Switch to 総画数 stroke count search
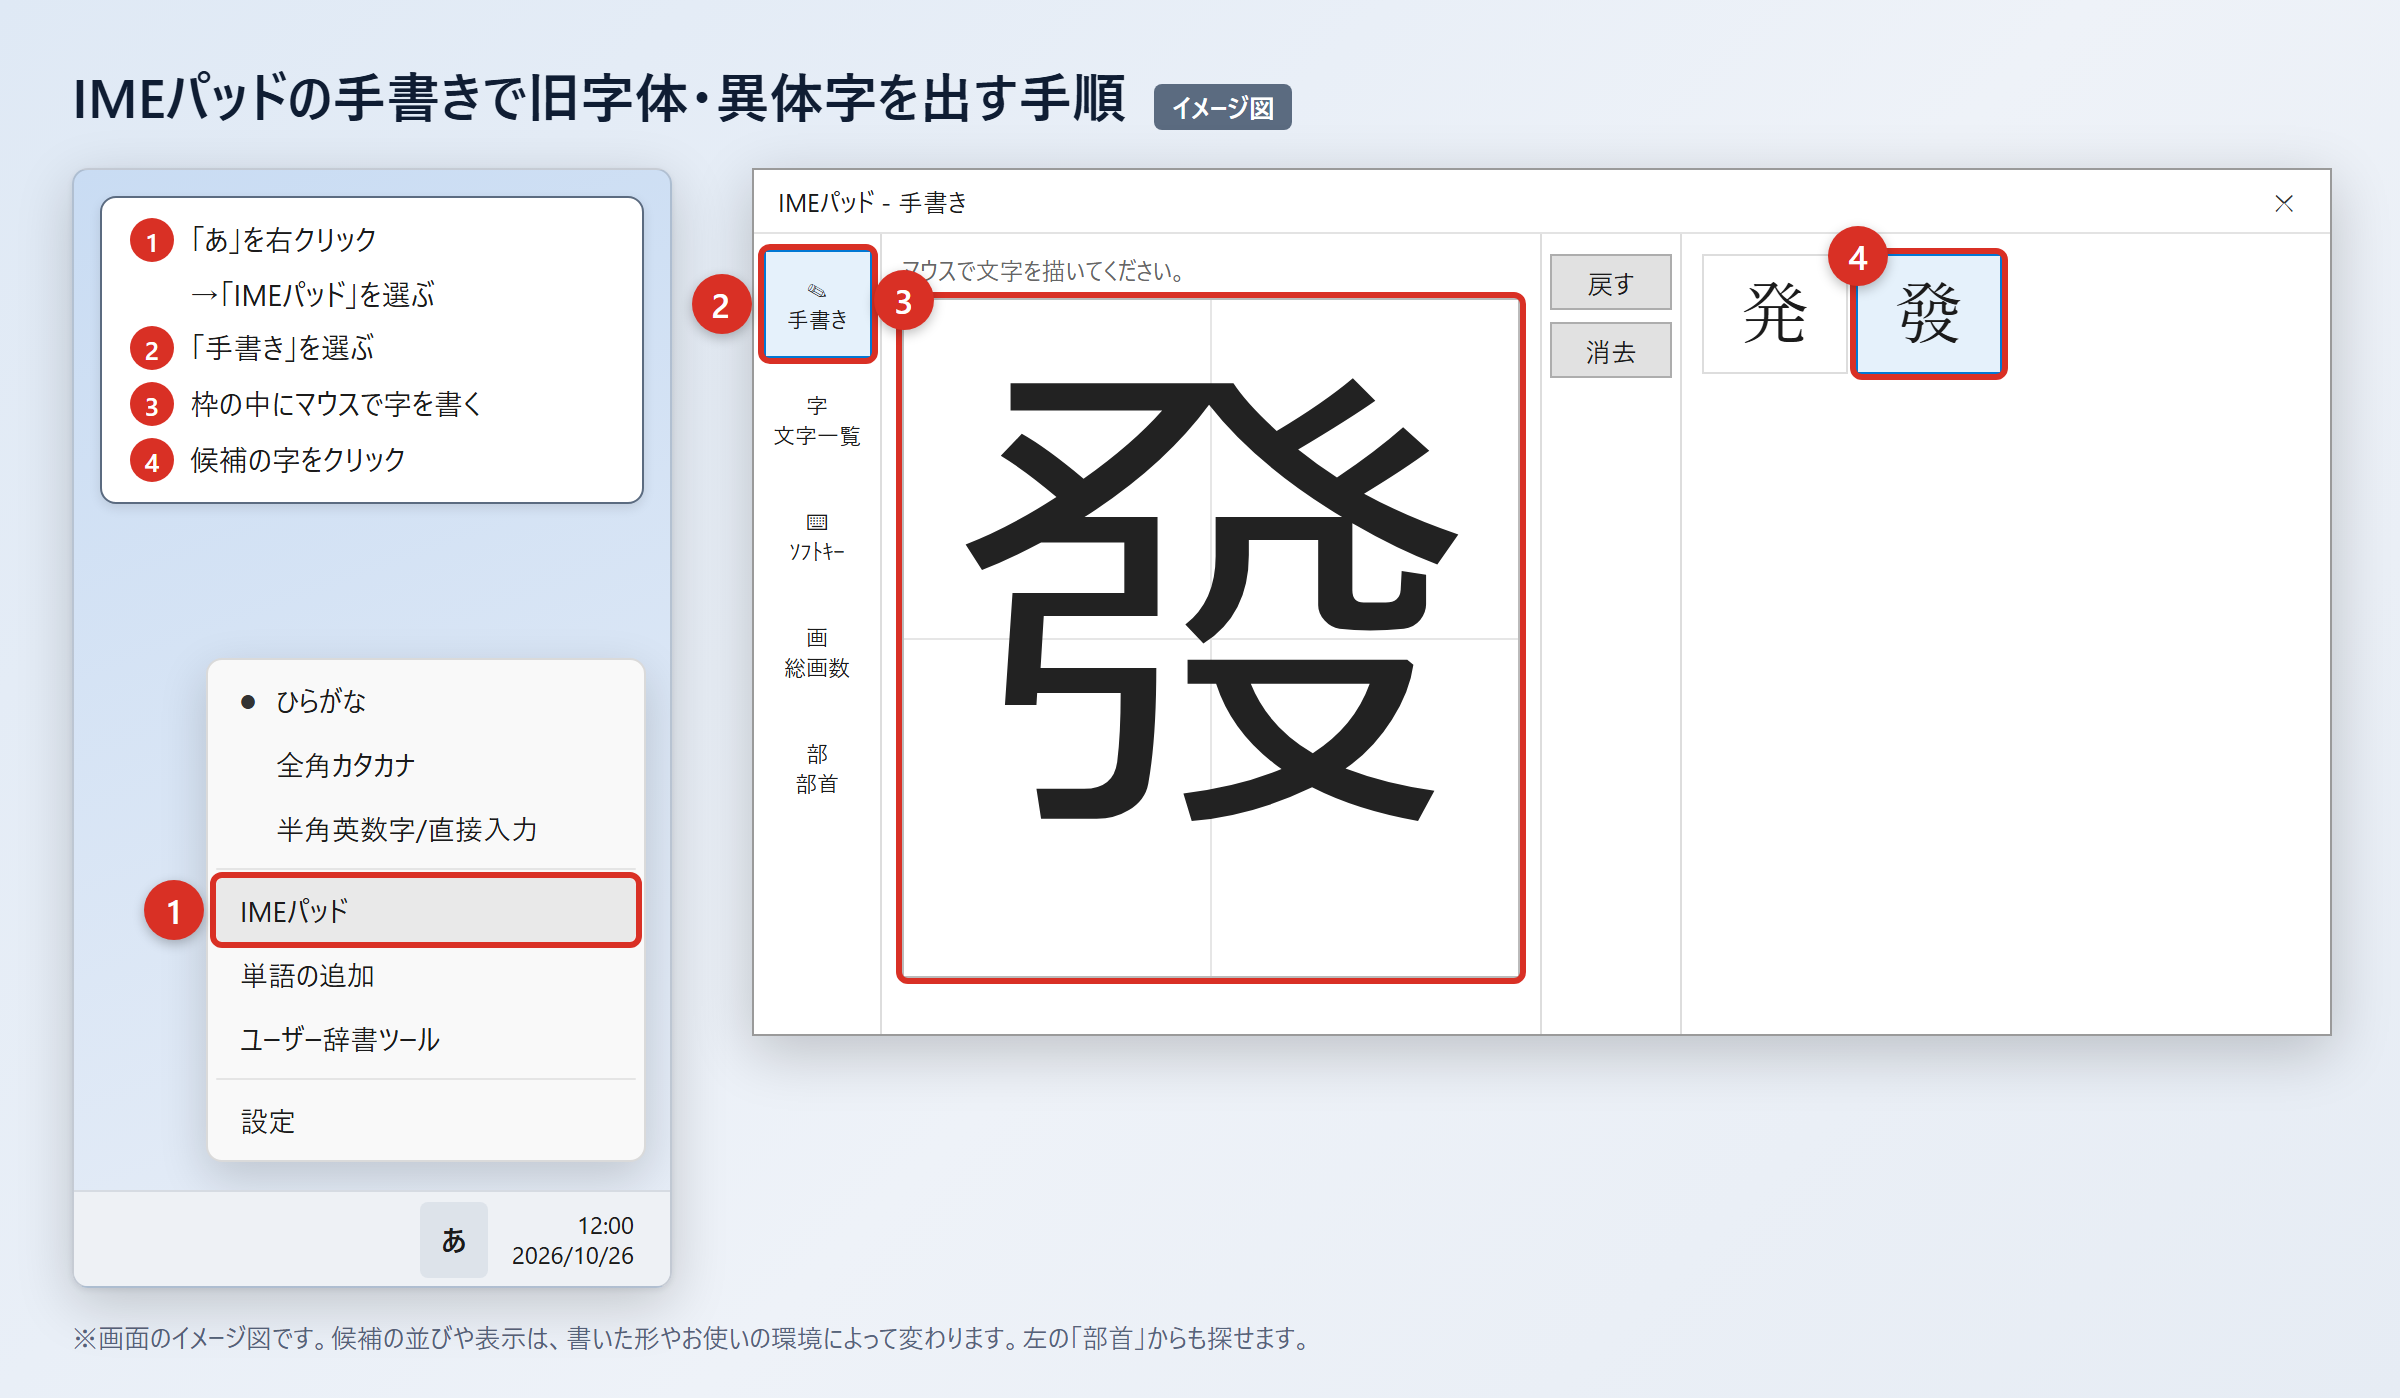 point(817,653)
